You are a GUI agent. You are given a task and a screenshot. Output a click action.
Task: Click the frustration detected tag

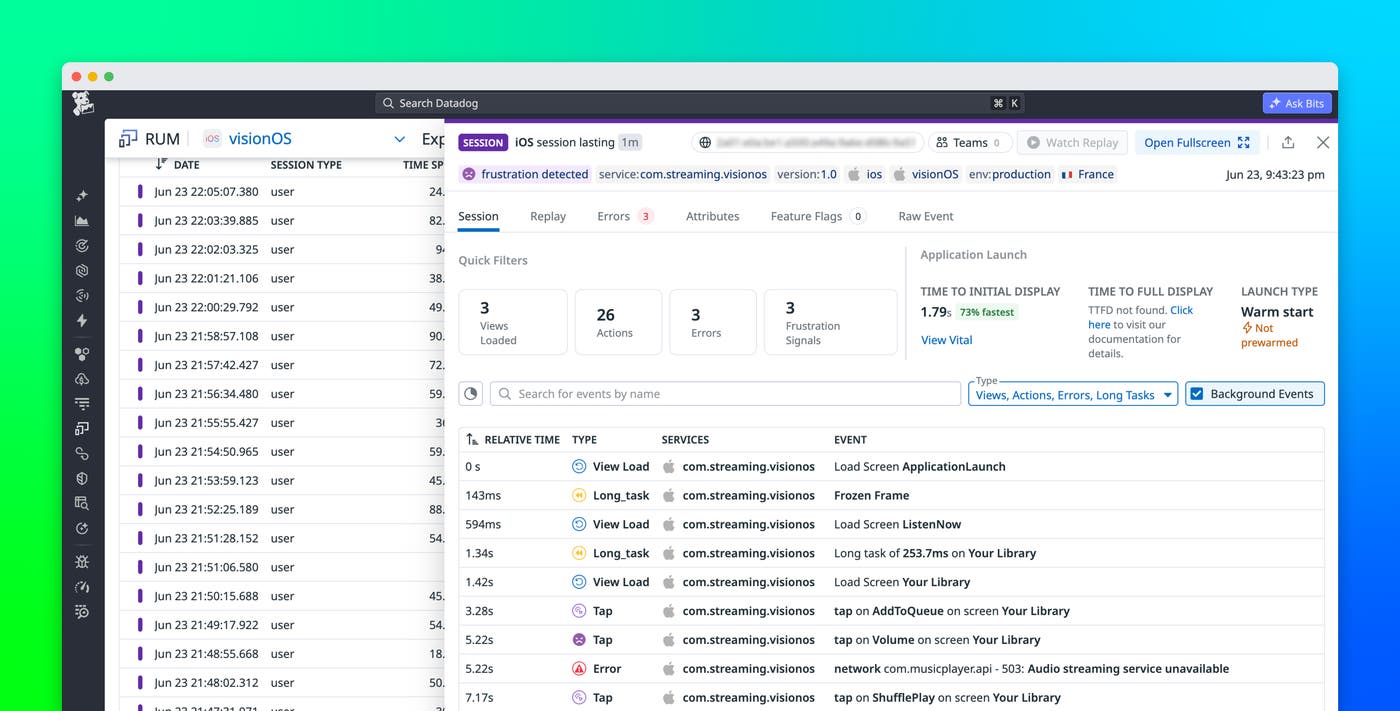(x=525, y=174)
